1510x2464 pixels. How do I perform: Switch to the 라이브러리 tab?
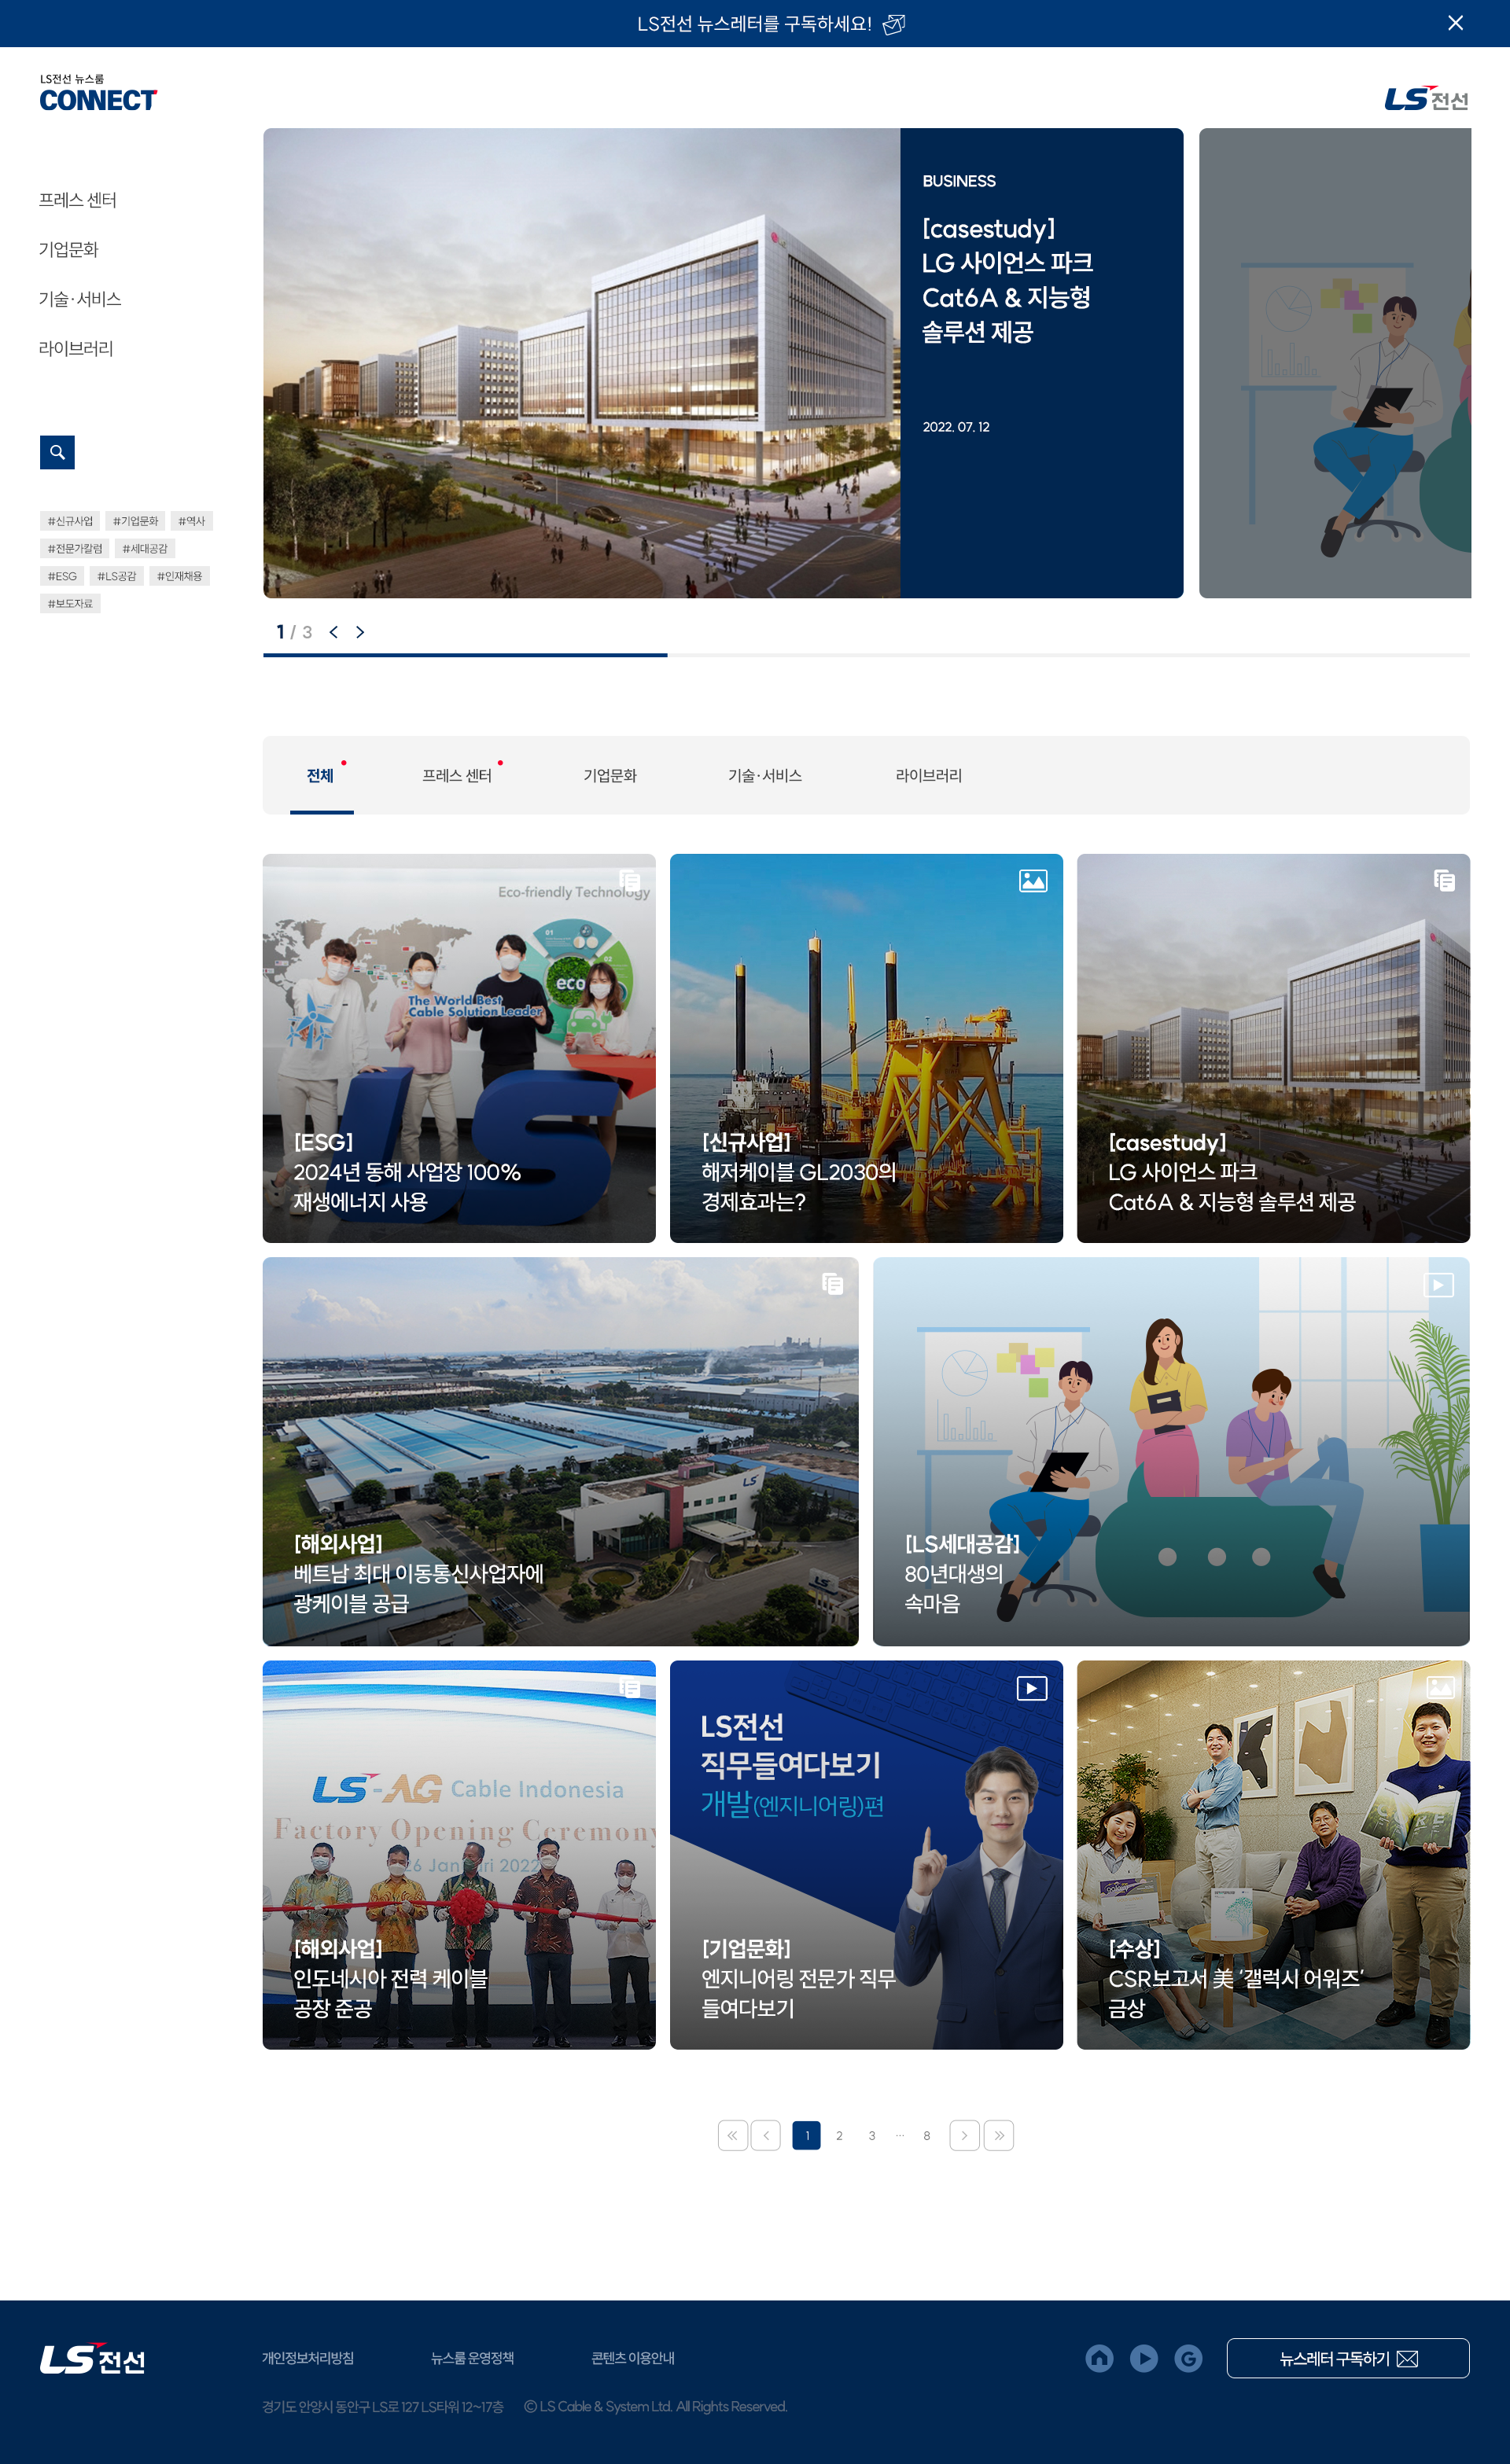click(929, 775)
